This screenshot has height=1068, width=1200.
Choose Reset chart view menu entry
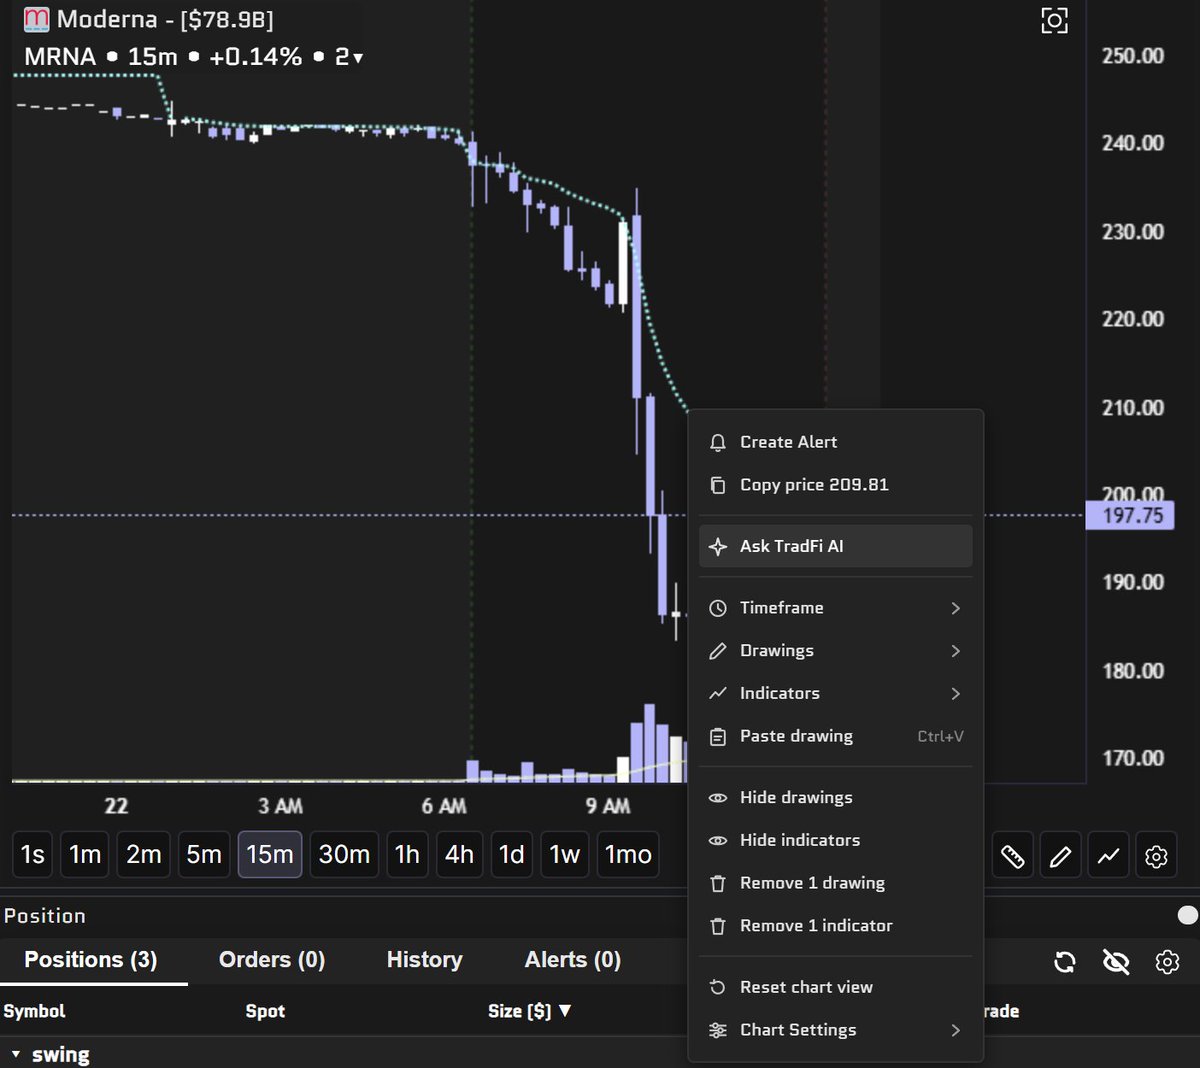pyautogui.click(x=836, y=987)
